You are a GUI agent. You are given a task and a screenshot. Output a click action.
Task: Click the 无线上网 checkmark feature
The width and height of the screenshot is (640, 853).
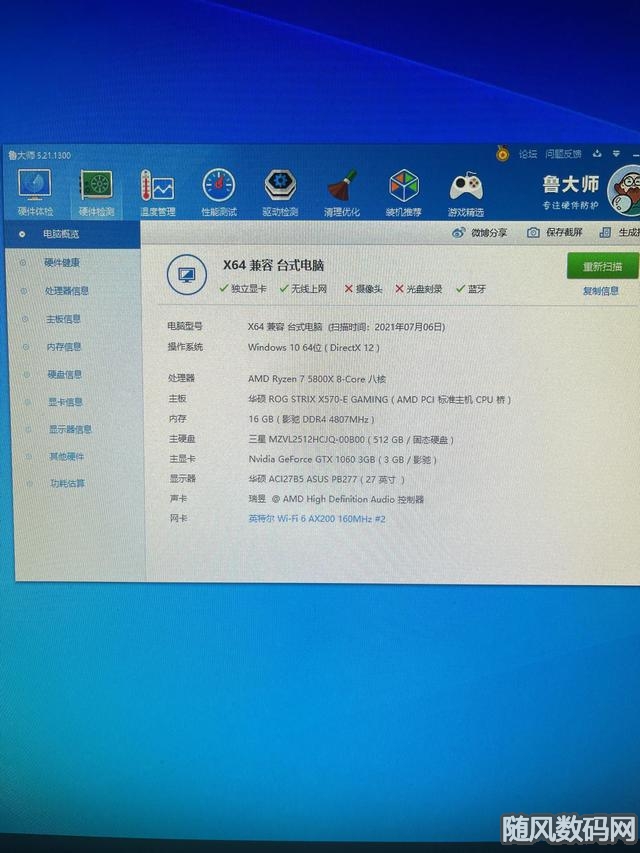point(303,288)
